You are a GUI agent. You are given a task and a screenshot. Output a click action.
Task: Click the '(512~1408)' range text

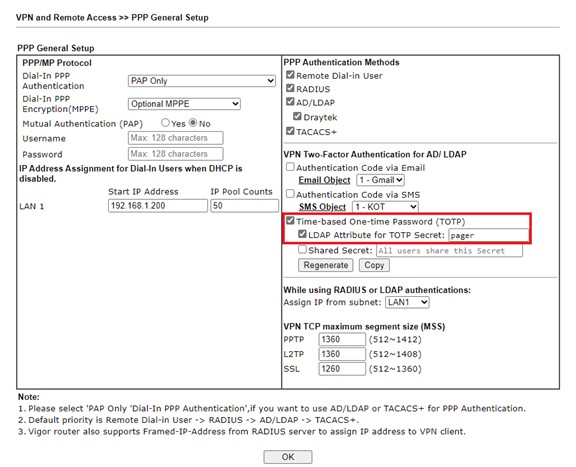coord(395,354)
